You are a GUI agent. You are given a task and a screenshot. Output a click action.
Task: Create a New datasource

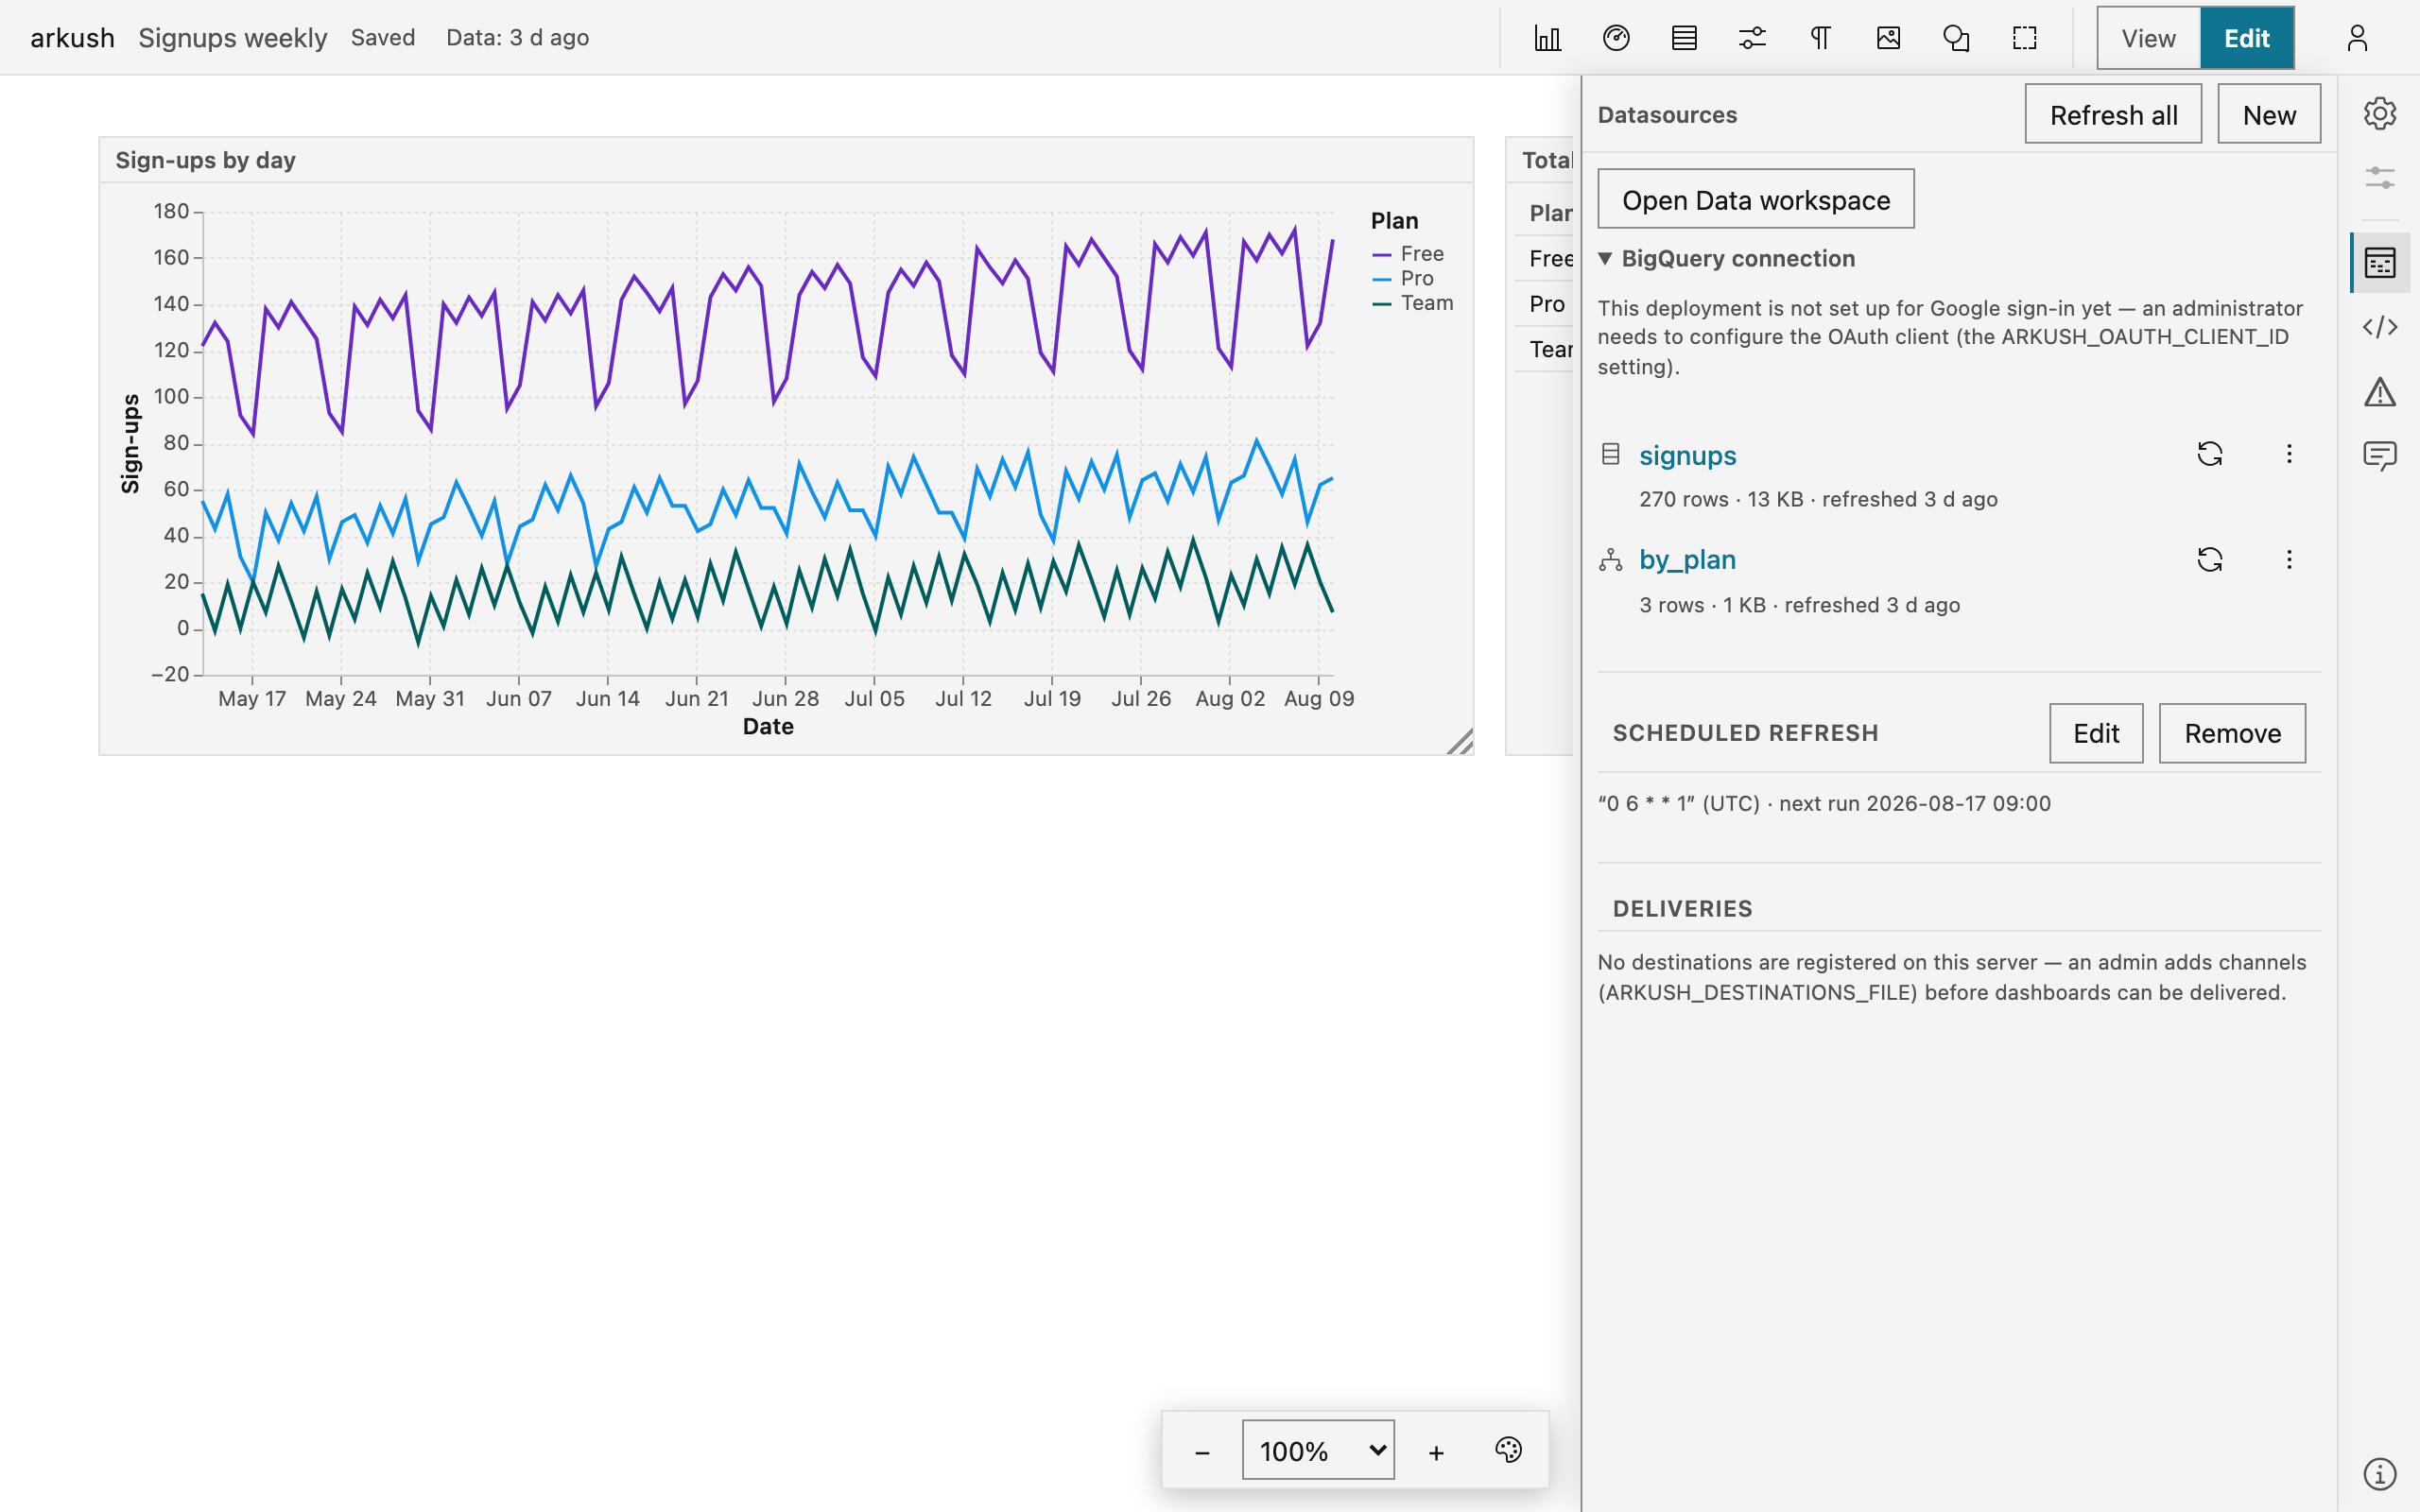click(x=2269, y=114)
